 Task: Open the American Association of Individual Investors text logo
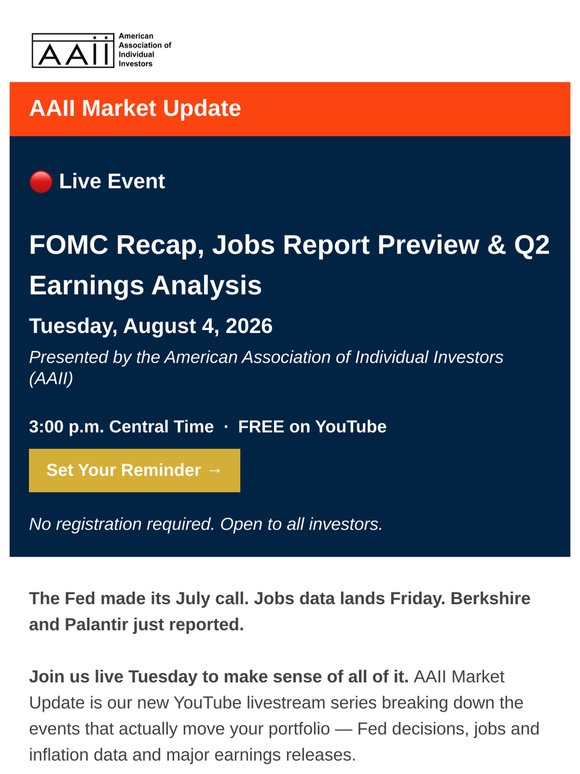click(145, 50)
